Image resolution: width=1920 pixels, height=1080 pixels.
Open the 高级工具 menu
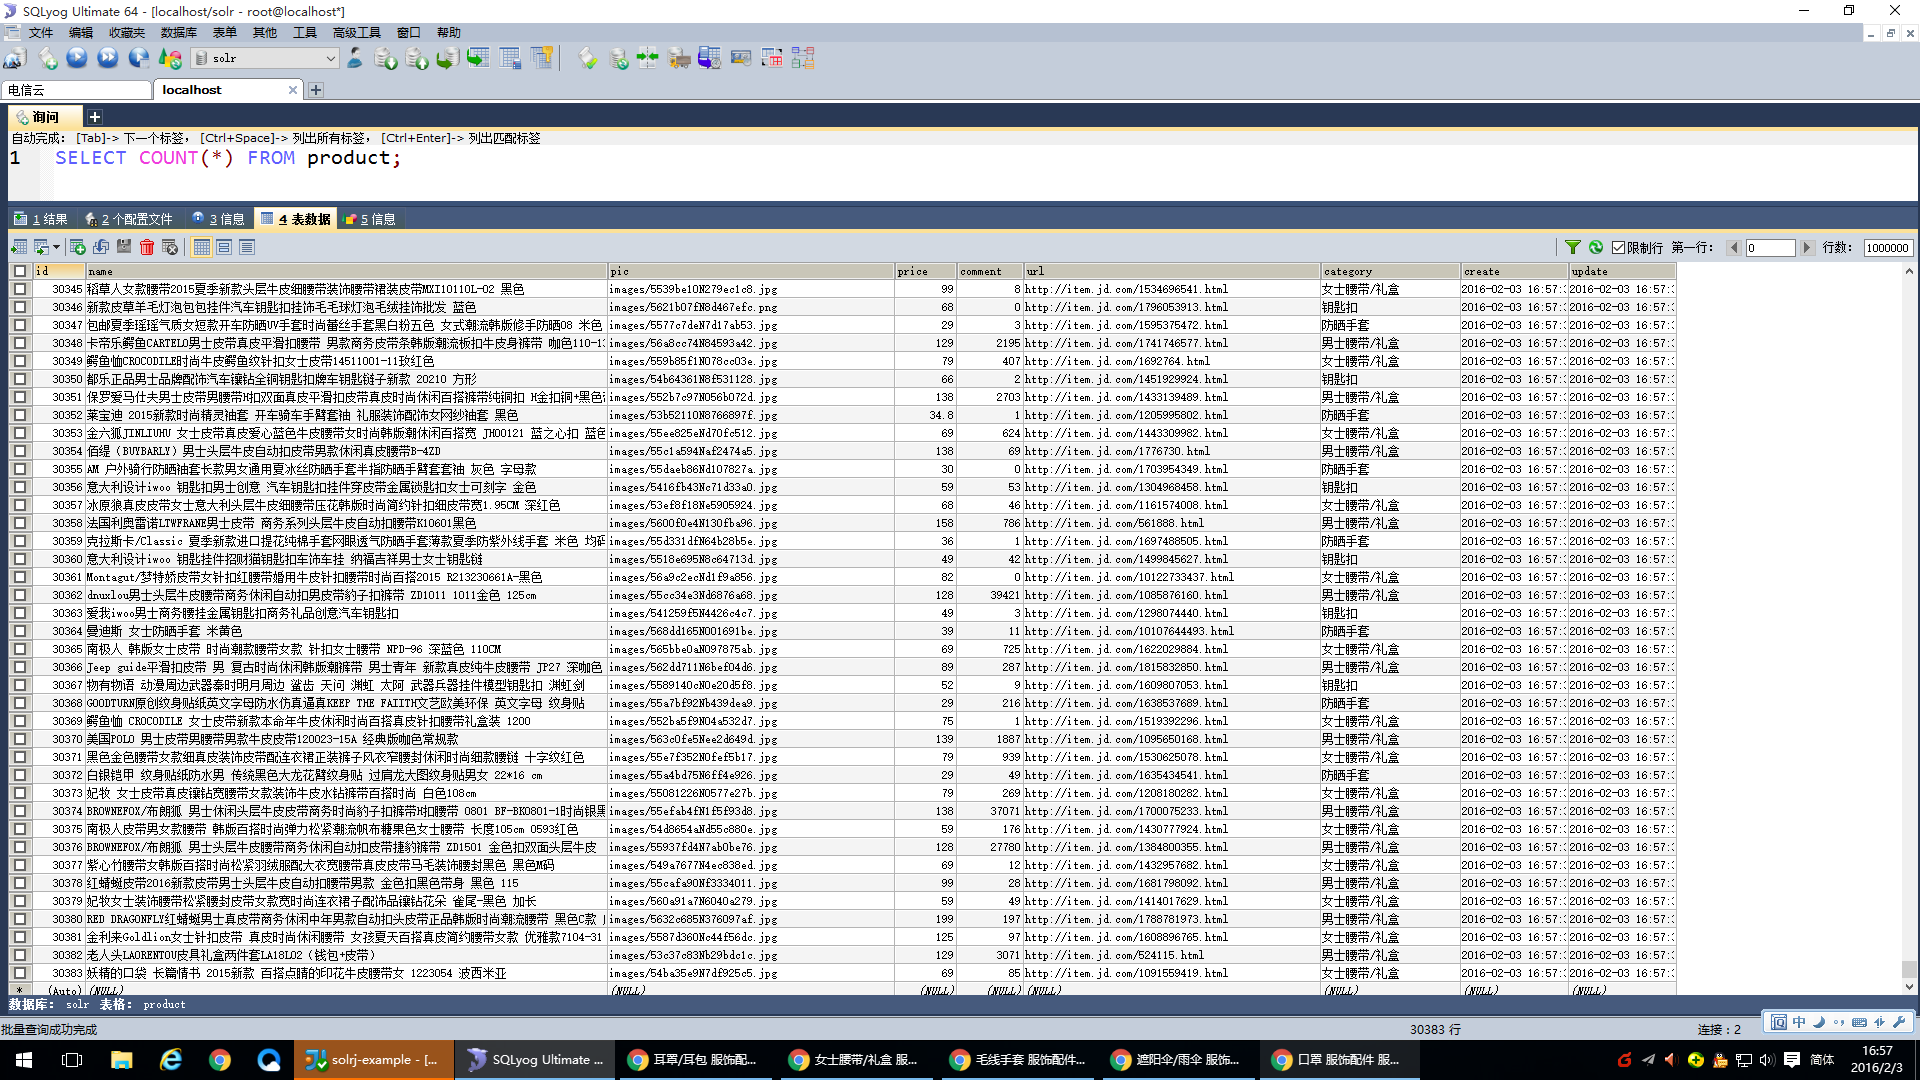coord(356,33)
